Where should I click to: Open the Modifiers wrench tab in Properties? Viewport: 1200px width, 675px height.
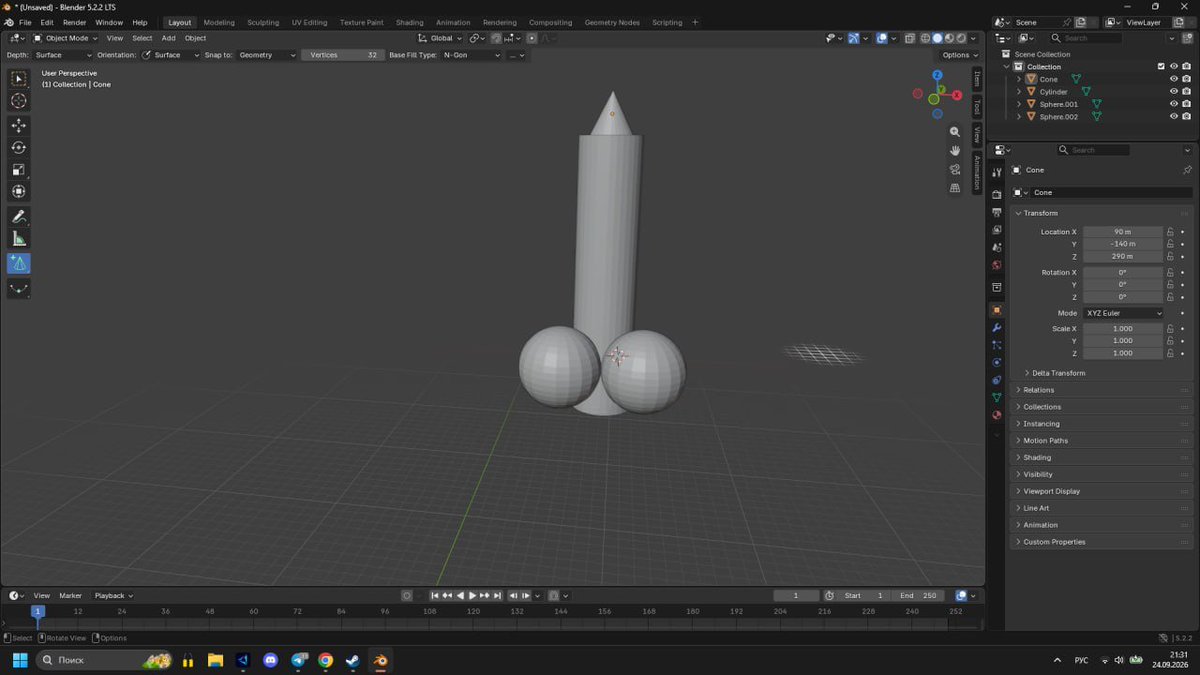click(x=996, y=328)
